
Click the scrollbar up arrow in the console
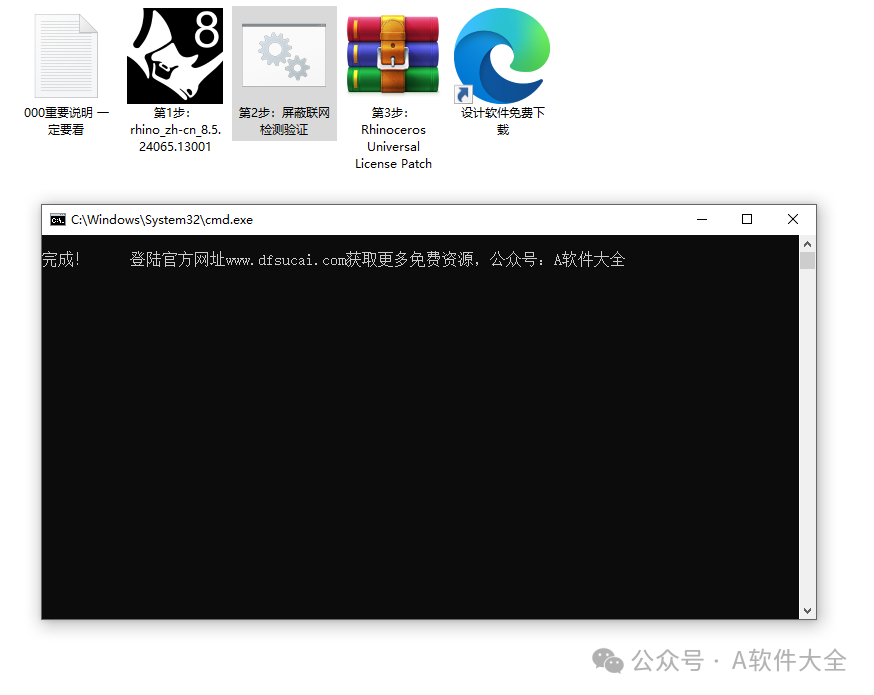point(807,242)
